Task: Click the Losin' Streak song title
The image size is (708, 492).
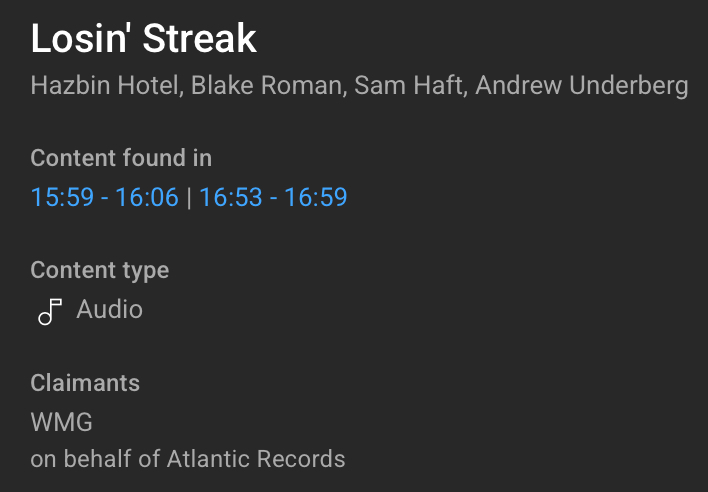Action: click(144, 39)
